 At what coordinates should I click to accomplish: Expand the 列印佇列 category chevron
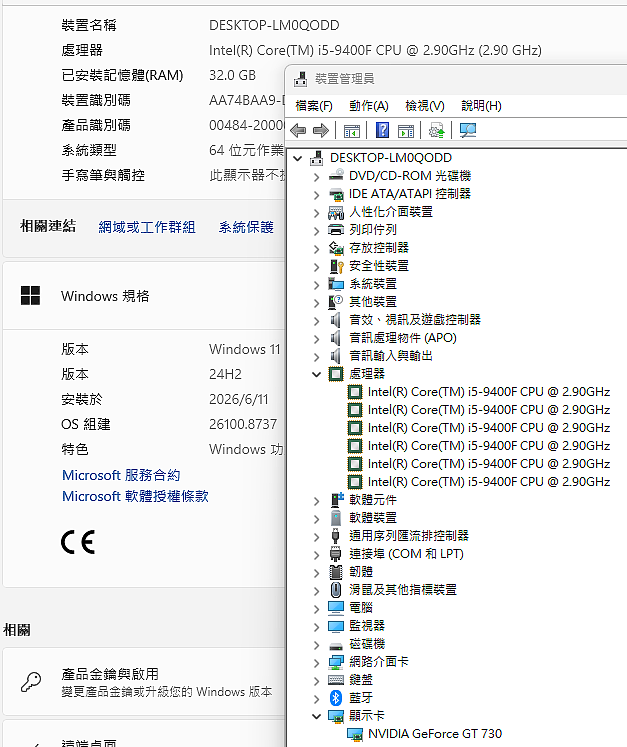[x=316, y=231]
